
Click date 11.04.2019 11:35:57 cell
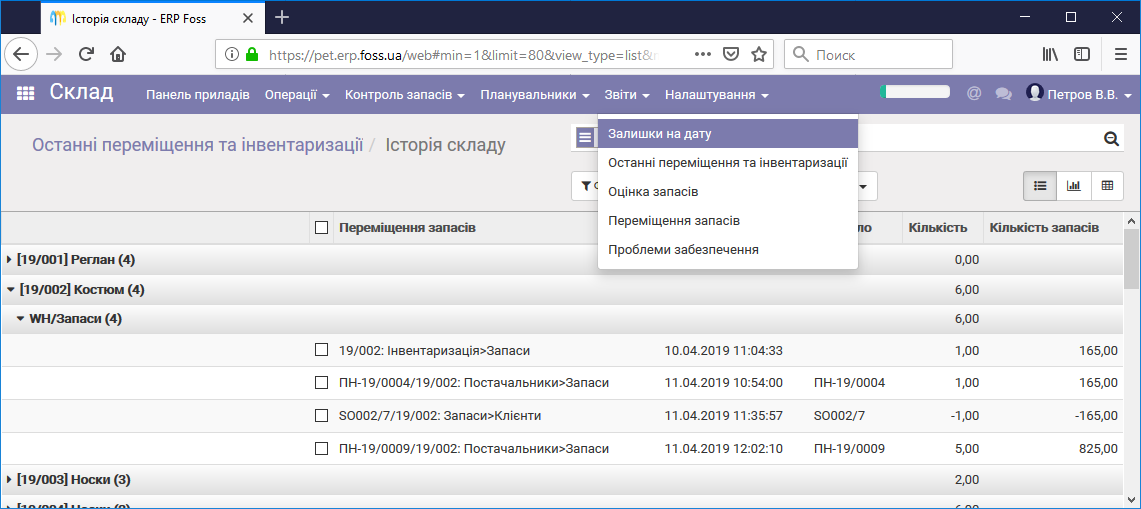click(x=723, y=416)
